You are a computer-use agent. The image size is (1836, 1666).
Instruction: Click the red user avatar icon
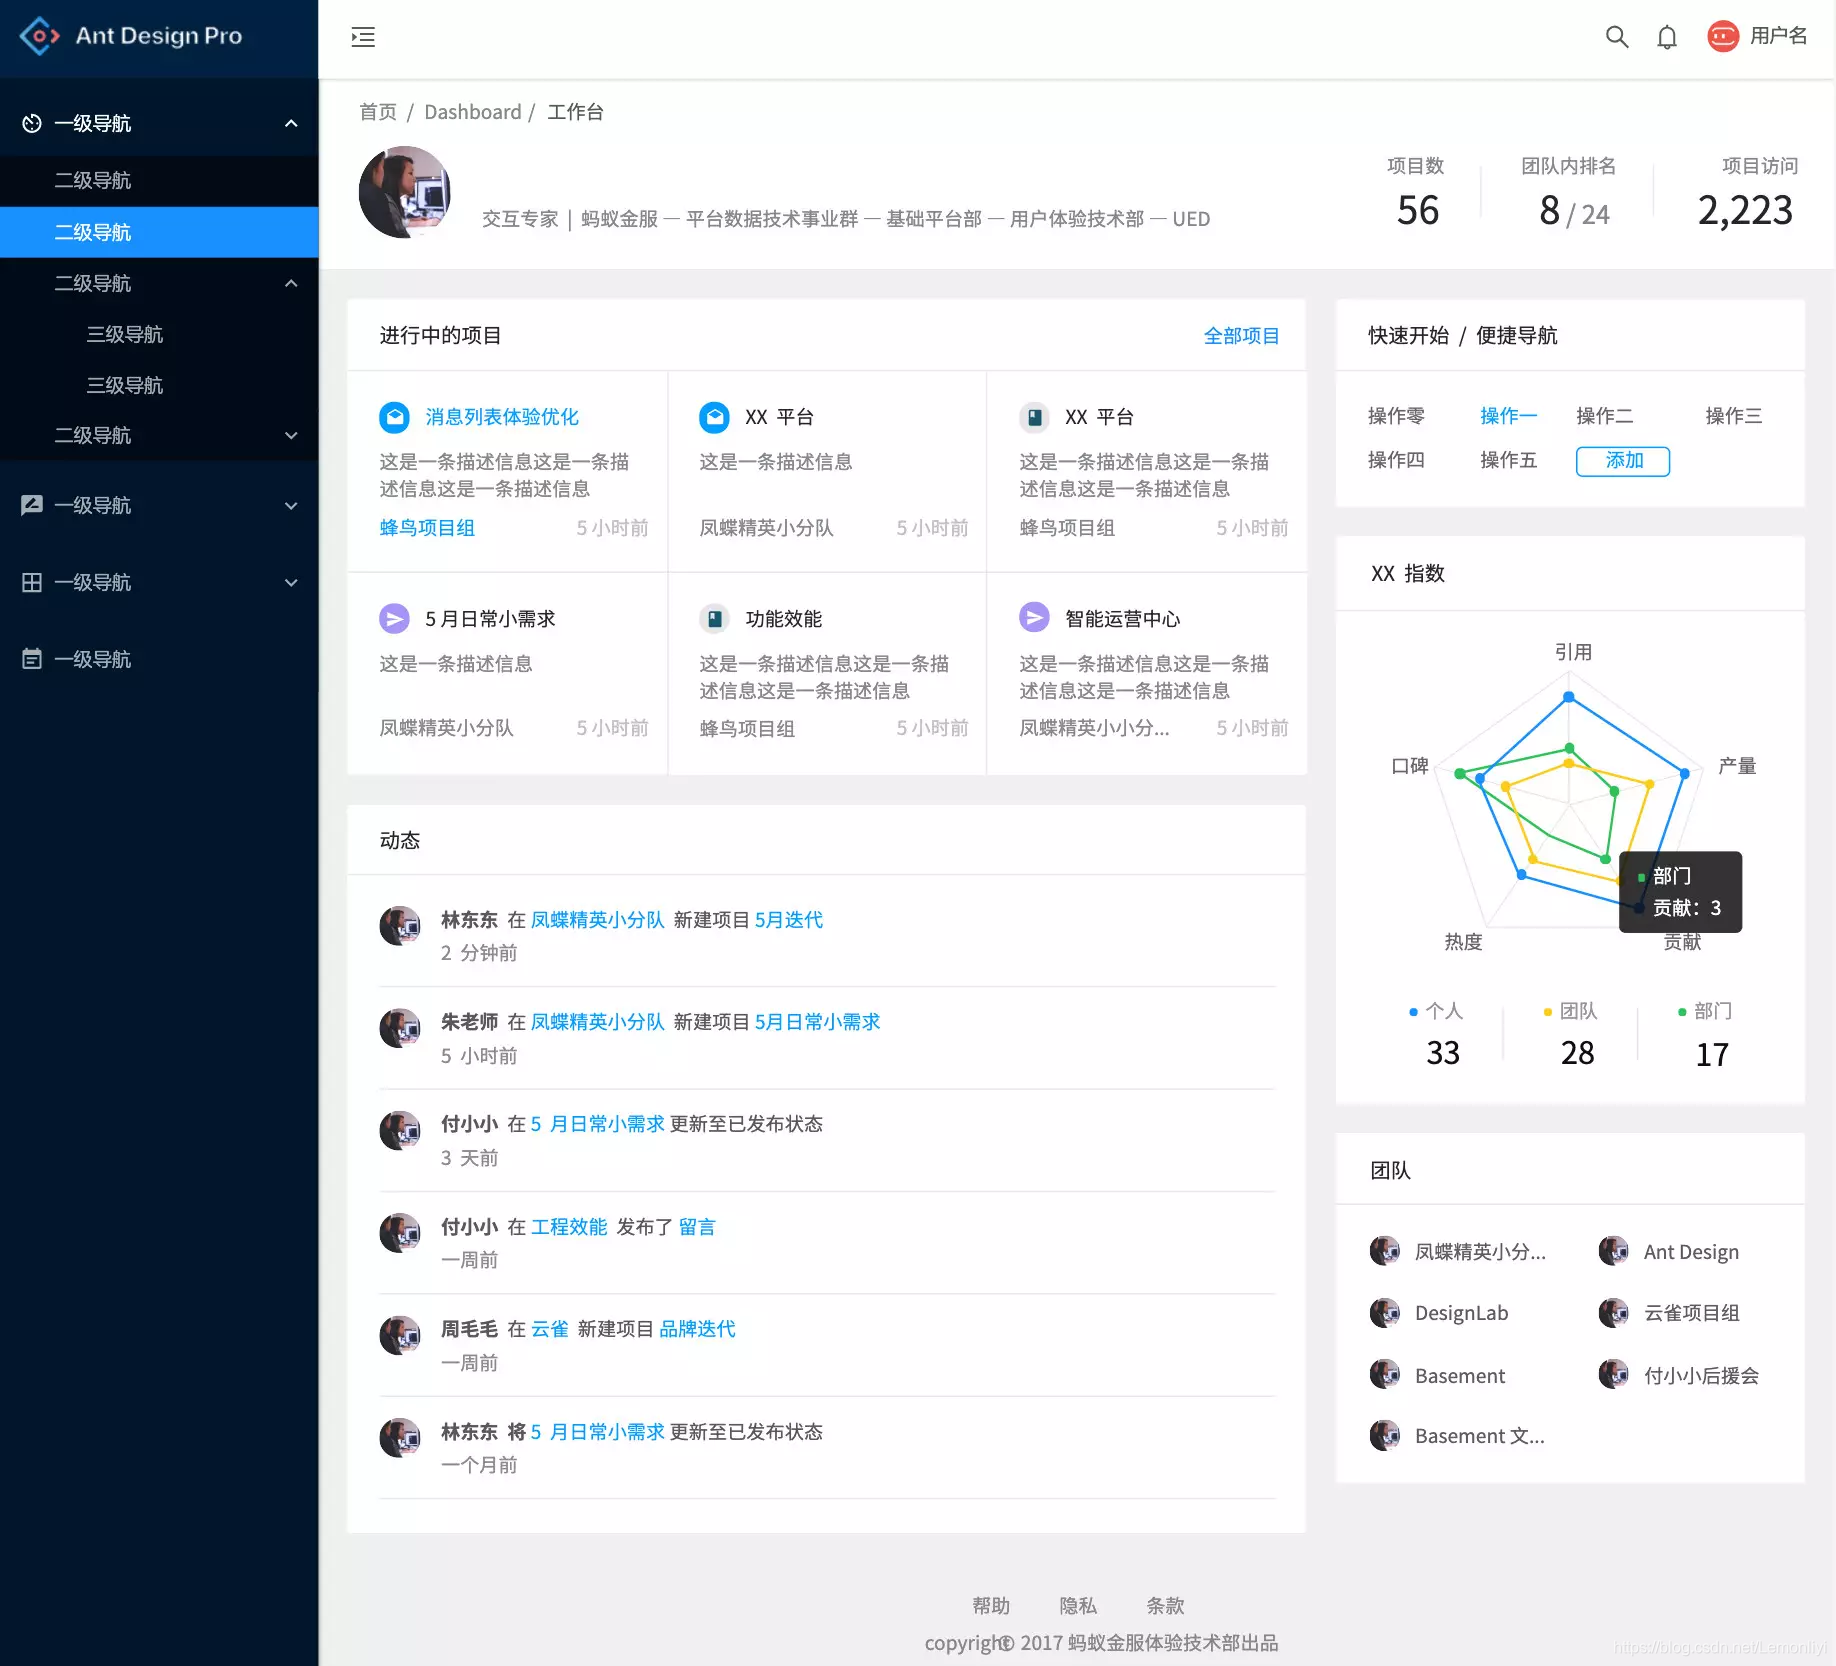coord(1722,36)
